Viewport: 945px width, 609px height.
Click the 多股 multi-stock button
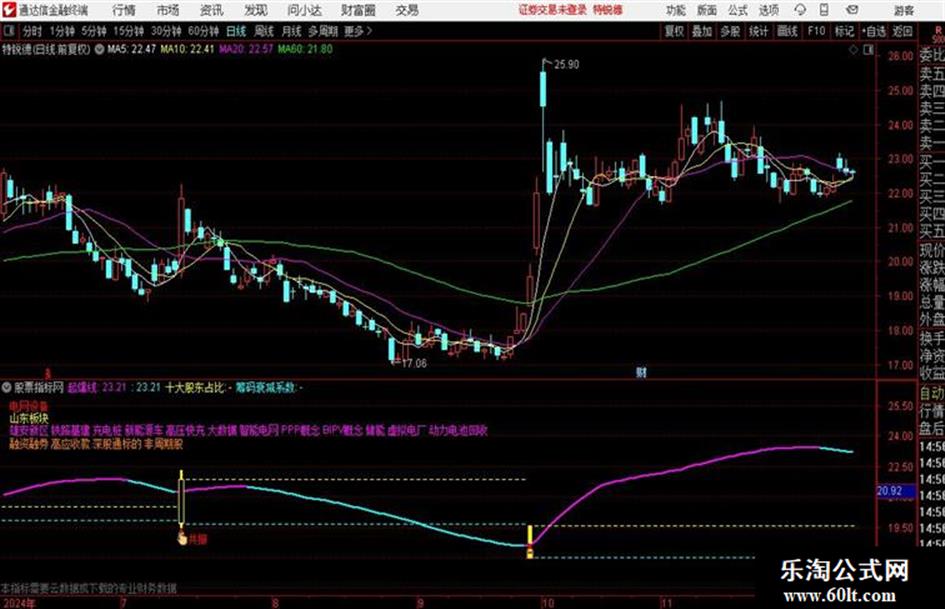click(730, 31)
